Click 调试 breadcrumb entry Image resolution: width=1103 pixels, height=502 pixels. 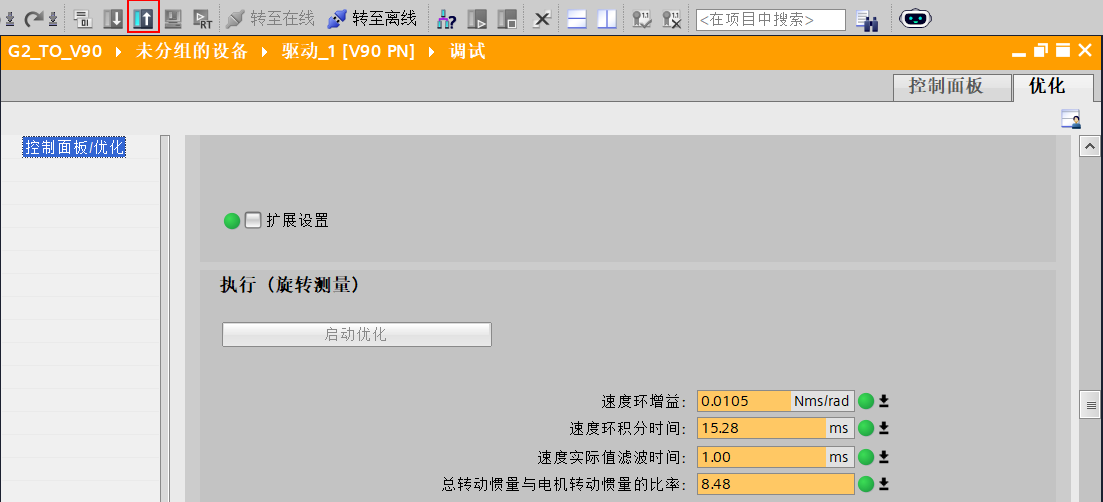point(468,51)
